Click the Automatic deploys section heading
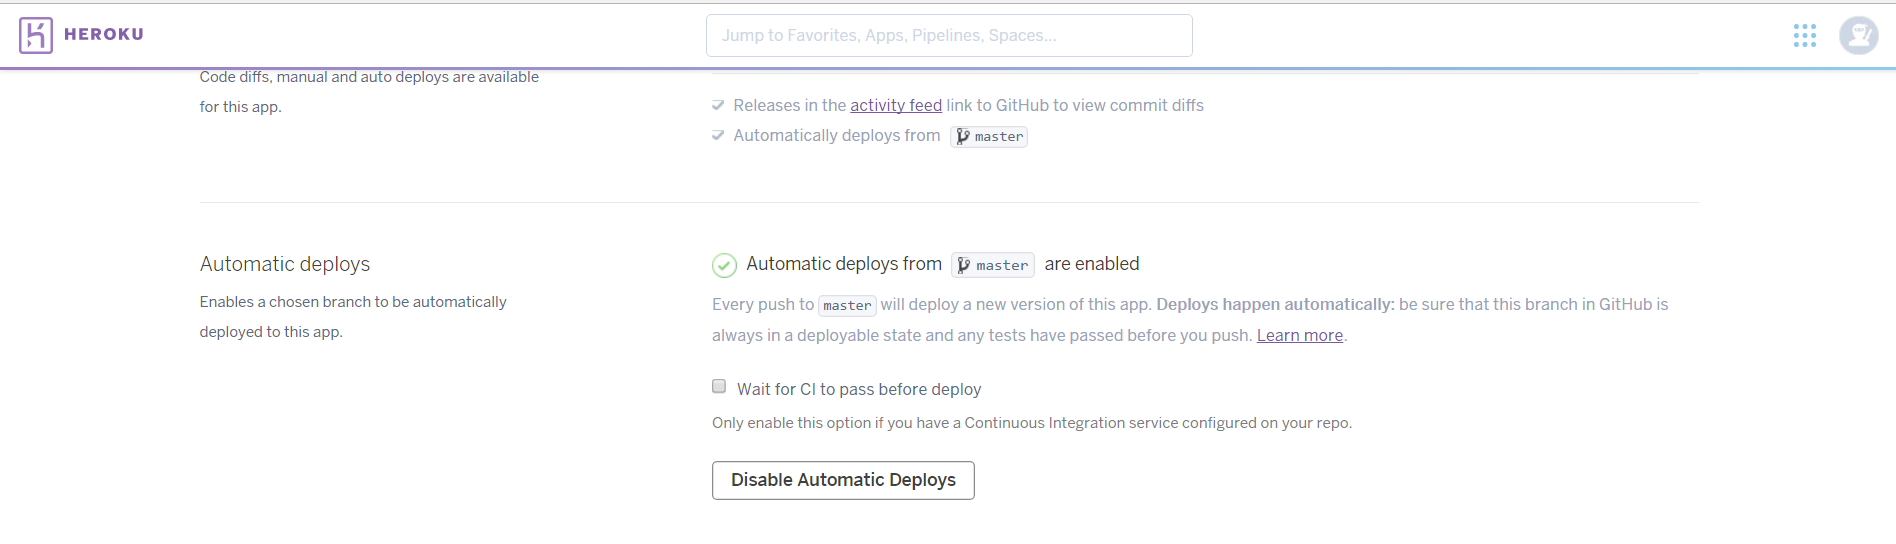1896x544 pixels. [285, 264]
